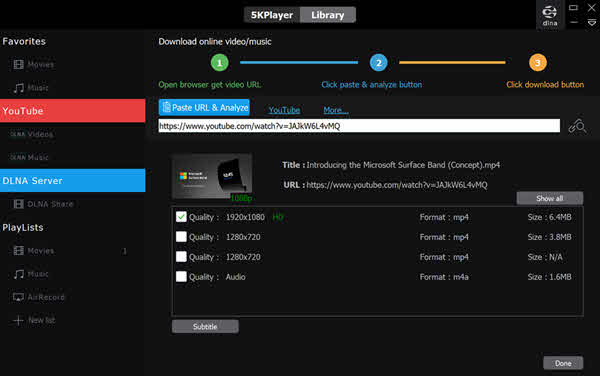This screenshot has height=376, width=600.
Task: Open the DLNA Music icon
Action: (x=18, y=157)
